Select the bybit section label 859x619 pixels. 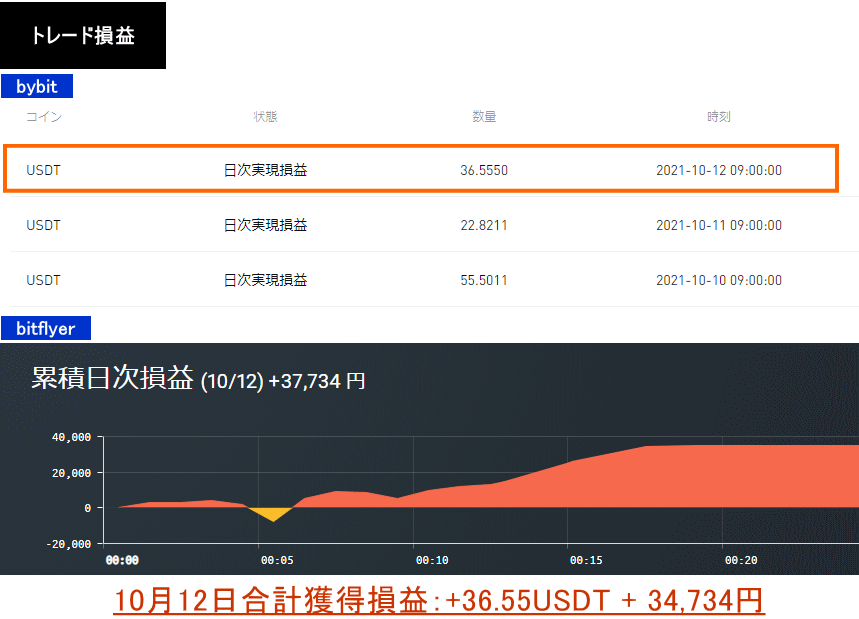(37, 87)
